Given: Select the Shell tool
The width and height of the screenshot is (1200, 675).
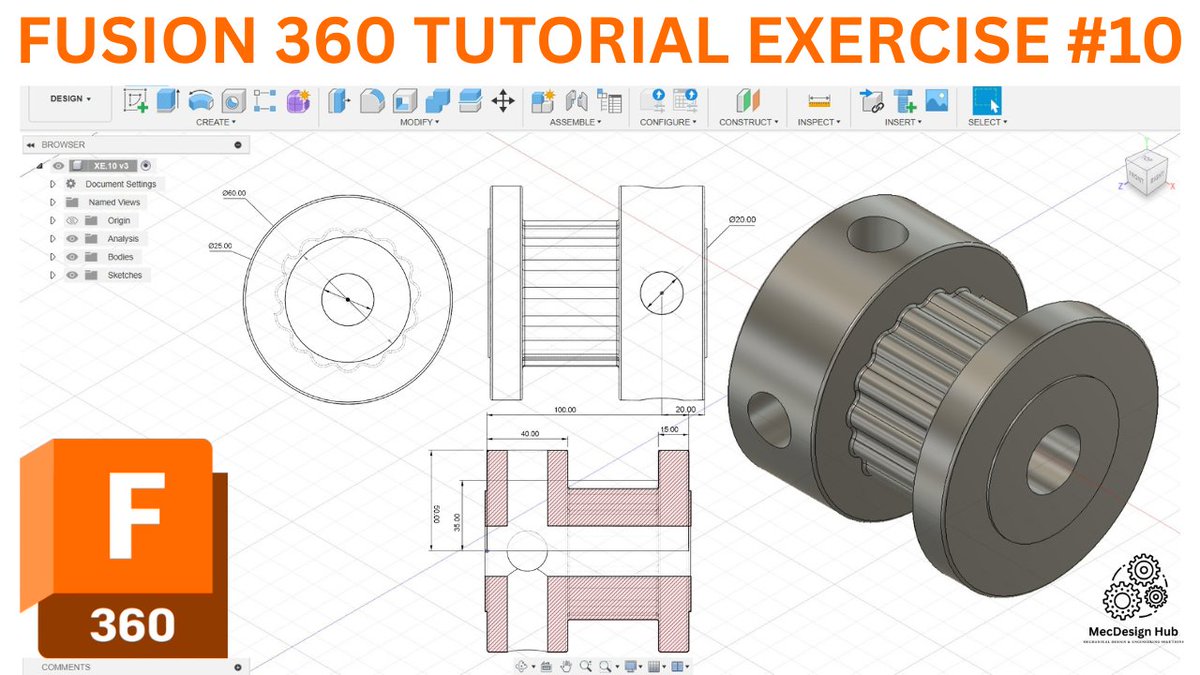Looking at the screenshot, I should pyautogui.click(x=404, y=100).
